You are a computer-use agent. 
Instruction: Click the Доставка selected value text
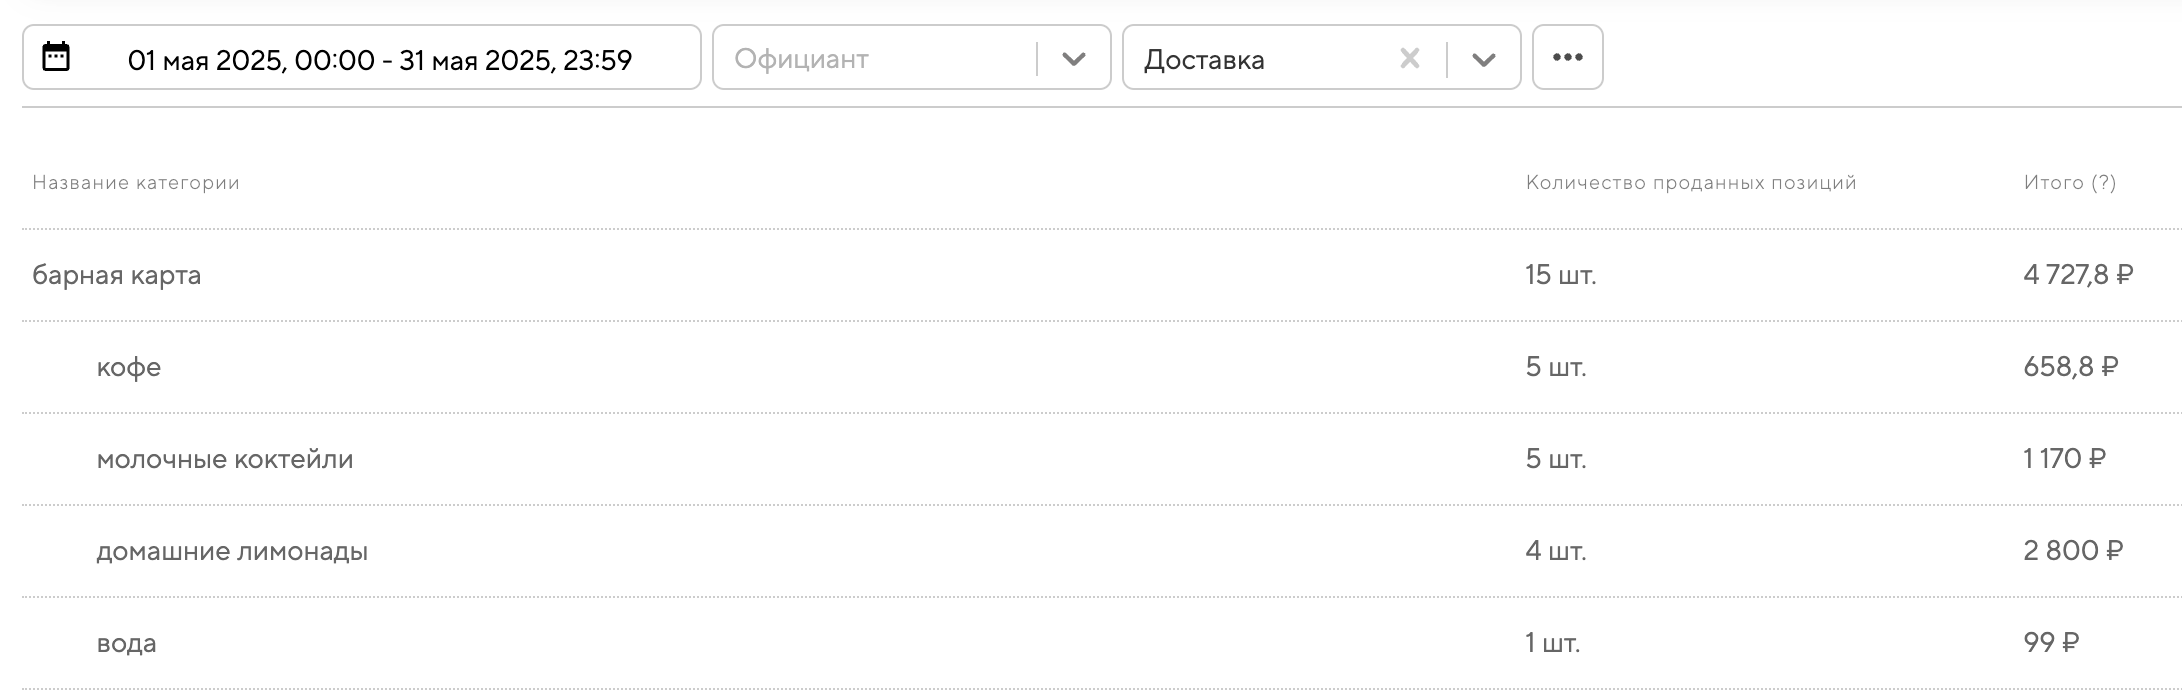1204,60
